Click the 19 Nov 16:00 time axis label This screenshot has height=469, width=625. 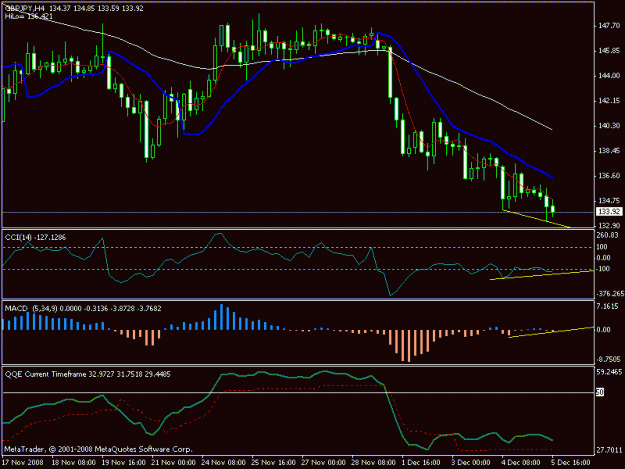coord(124,463)
